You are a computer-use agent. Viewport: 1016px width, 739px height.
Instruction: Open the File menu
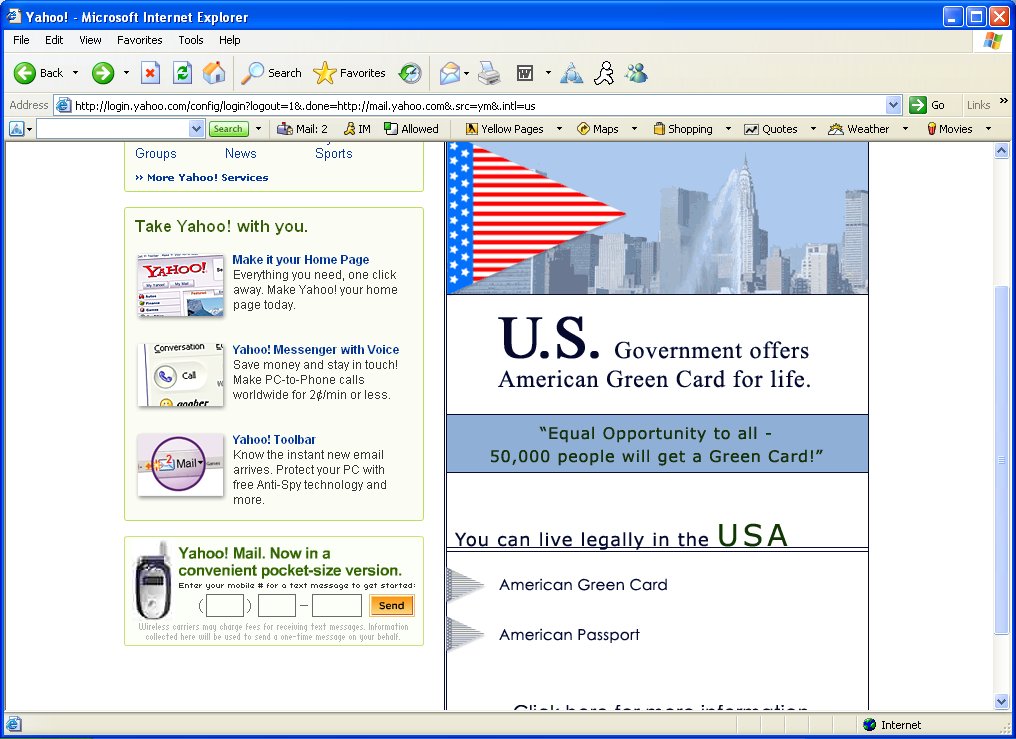click(21, 40)
